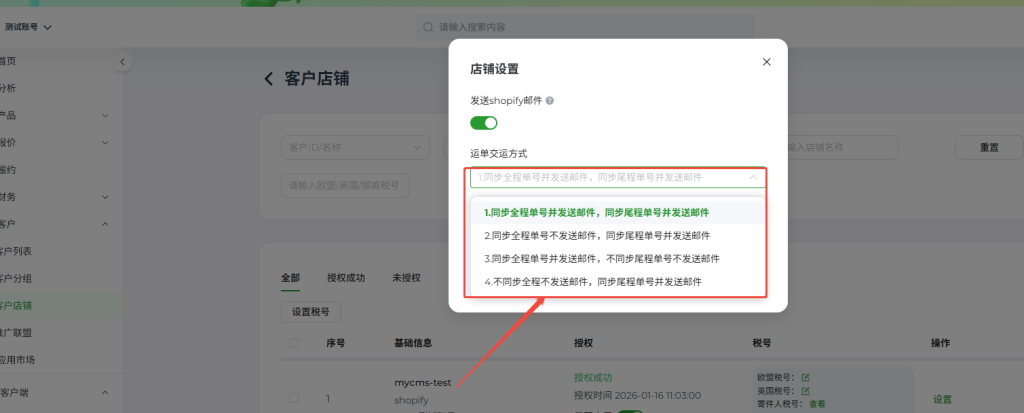1024x413 pixels.
Task: Click the 重置 button
Action: 988,147
